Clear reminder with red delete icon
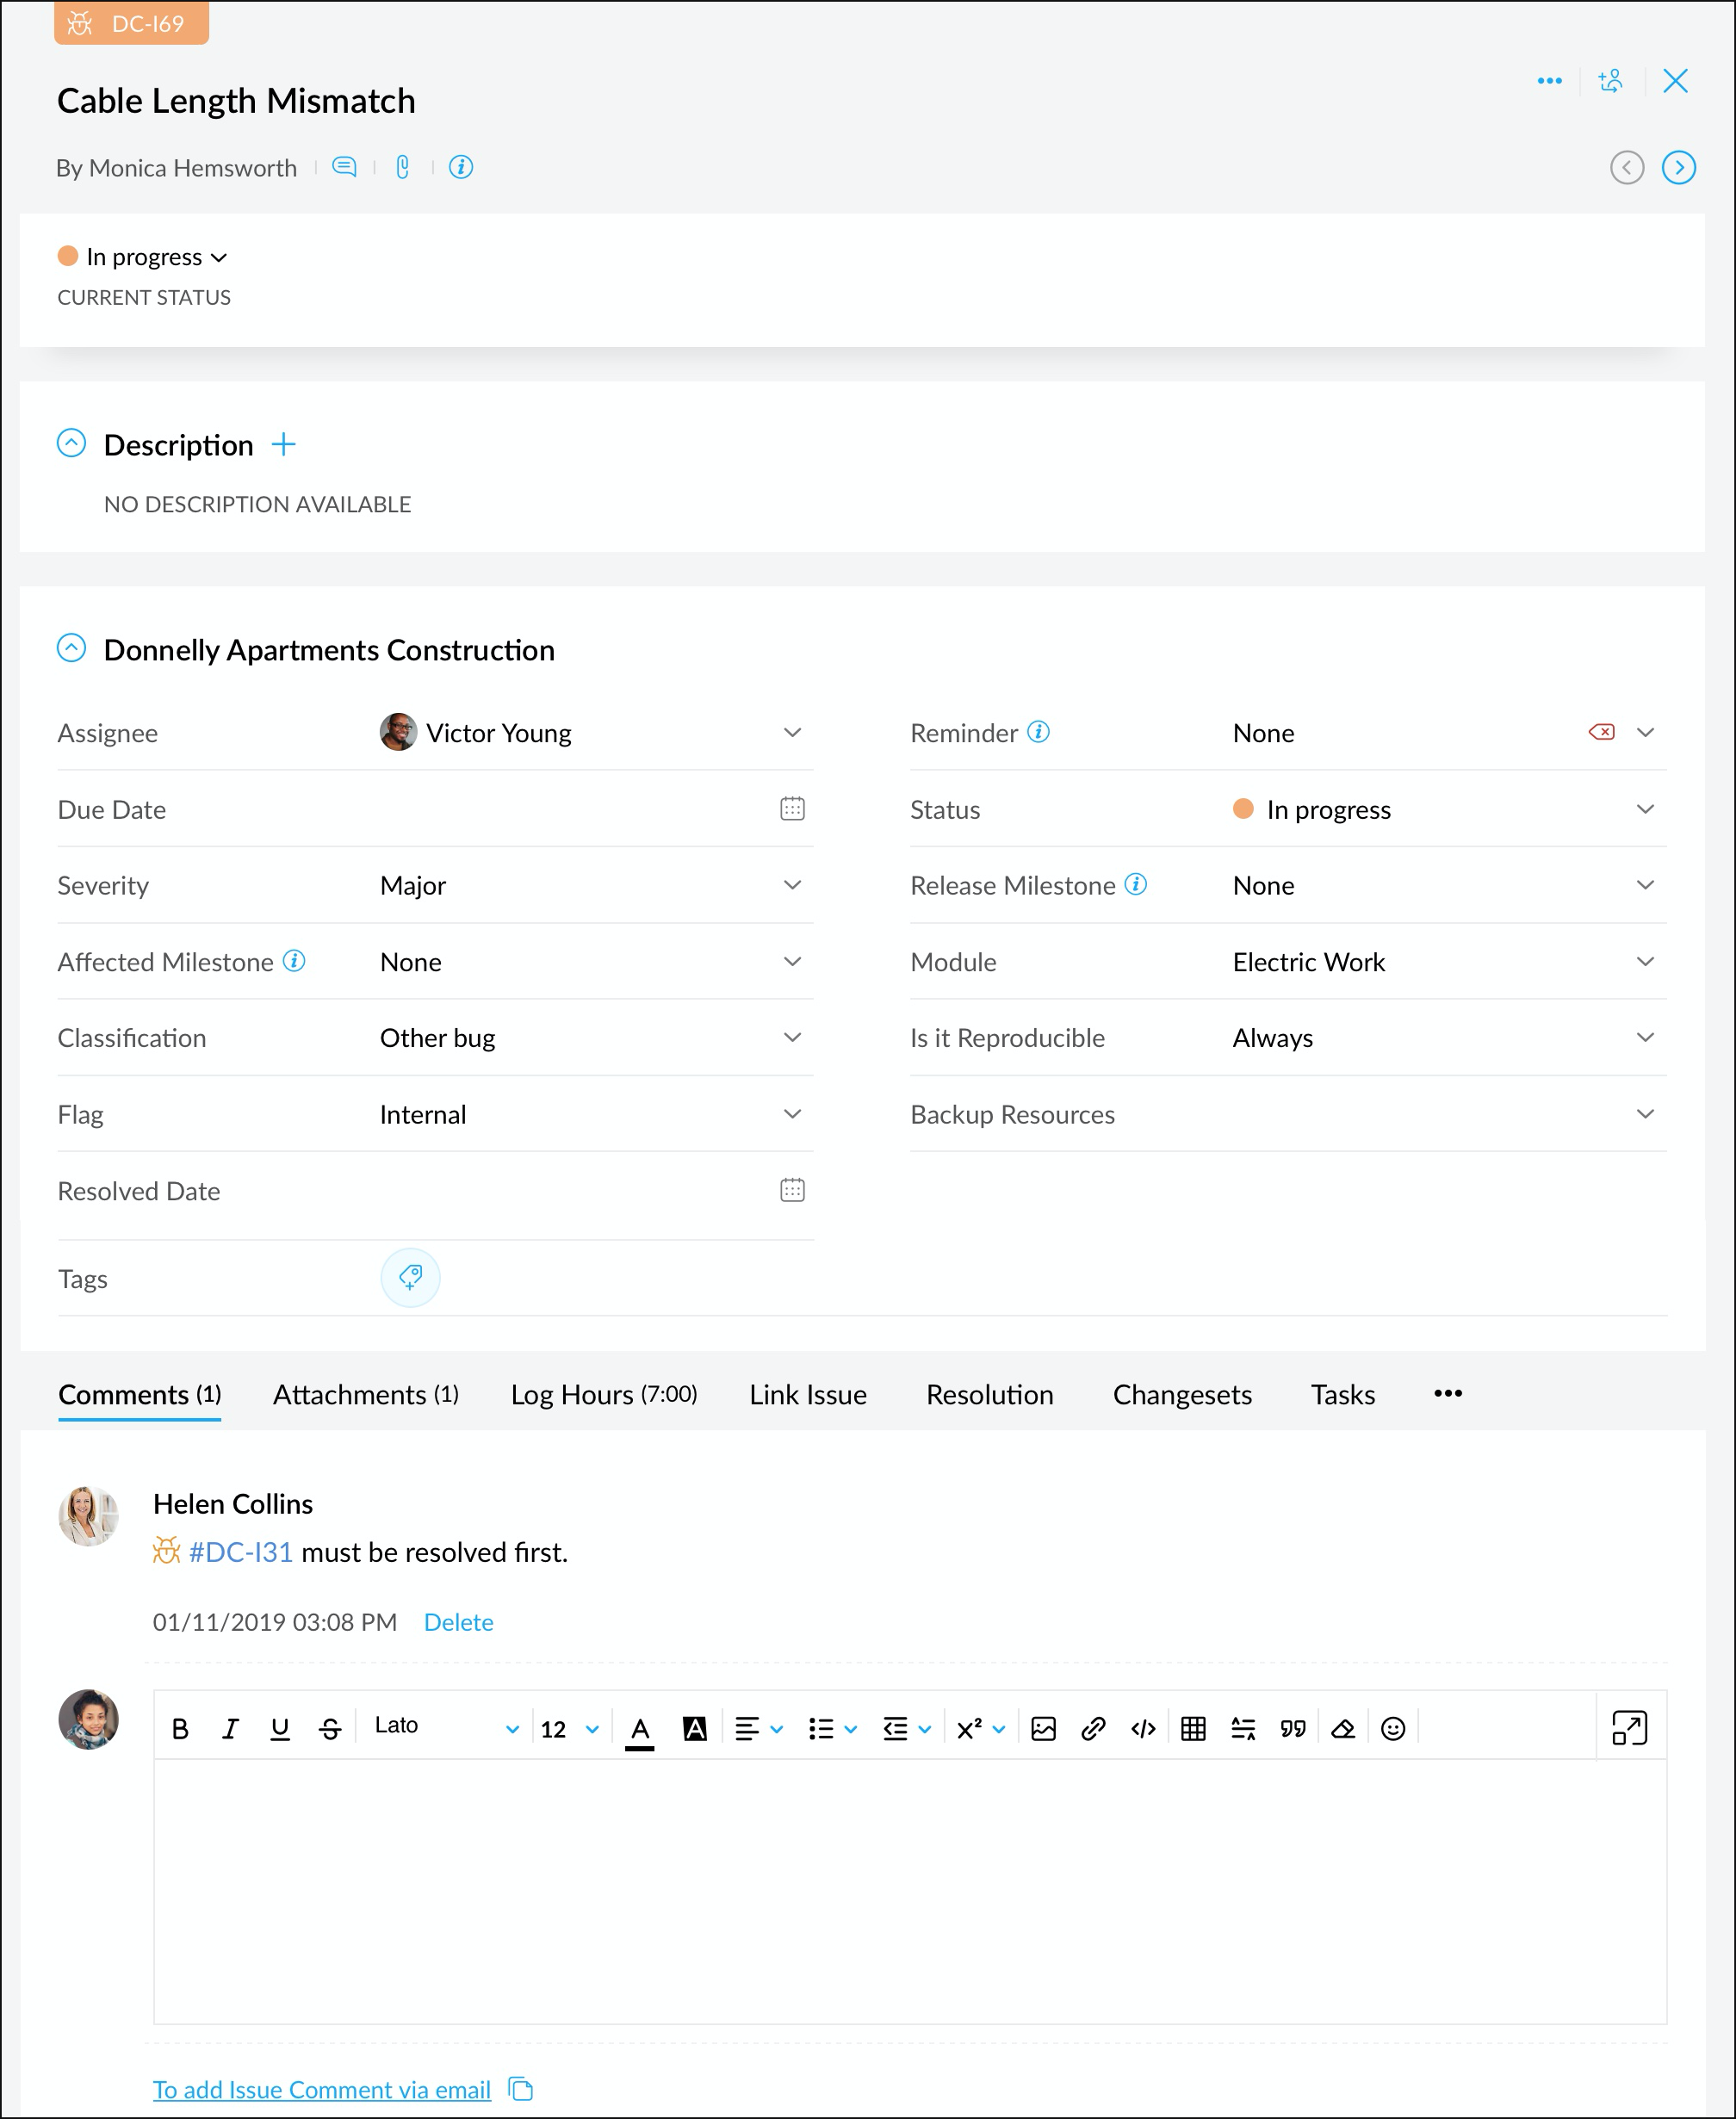The width and height of the screenshot is (1736, 2119). coord(1601,732)
